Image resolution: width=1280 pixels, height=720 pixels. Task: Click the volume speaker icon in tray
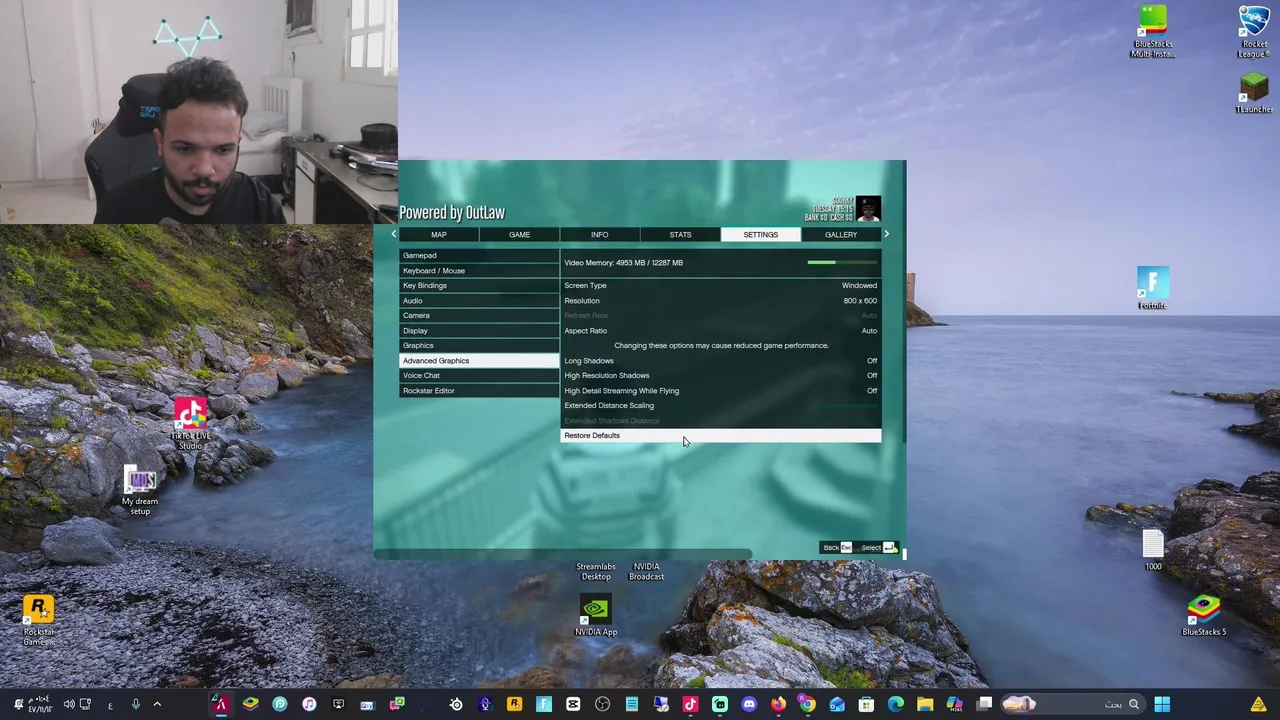pos(69,704)
